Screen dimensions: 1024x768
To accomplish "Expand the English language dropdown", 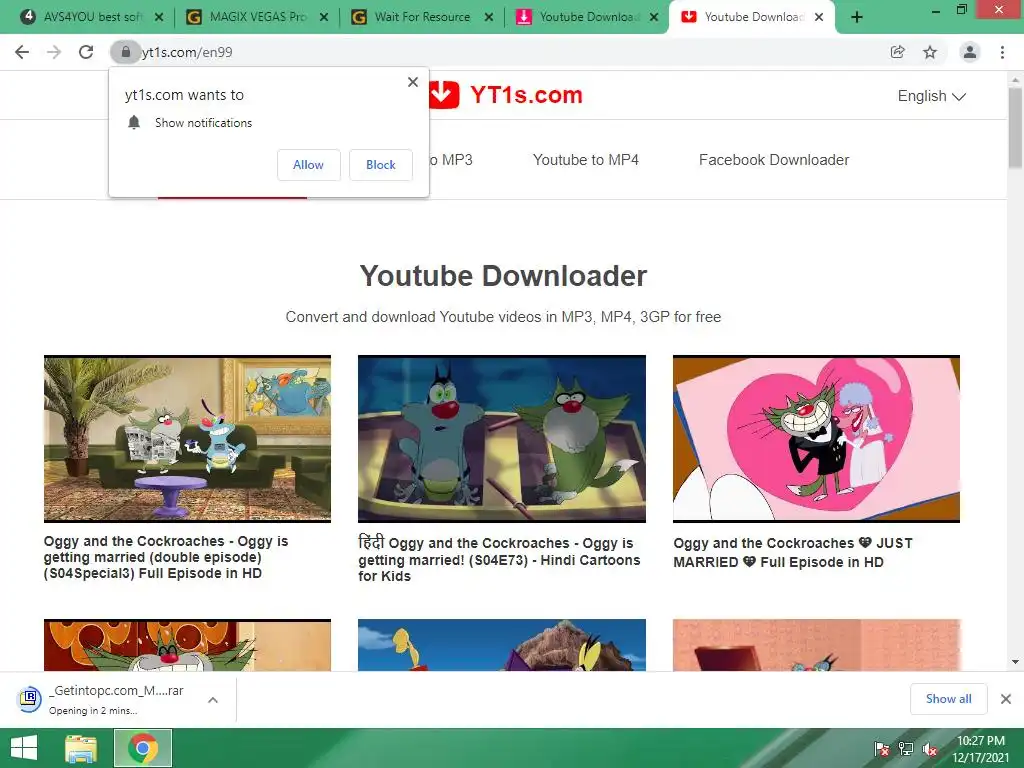I will coord(931,96).
